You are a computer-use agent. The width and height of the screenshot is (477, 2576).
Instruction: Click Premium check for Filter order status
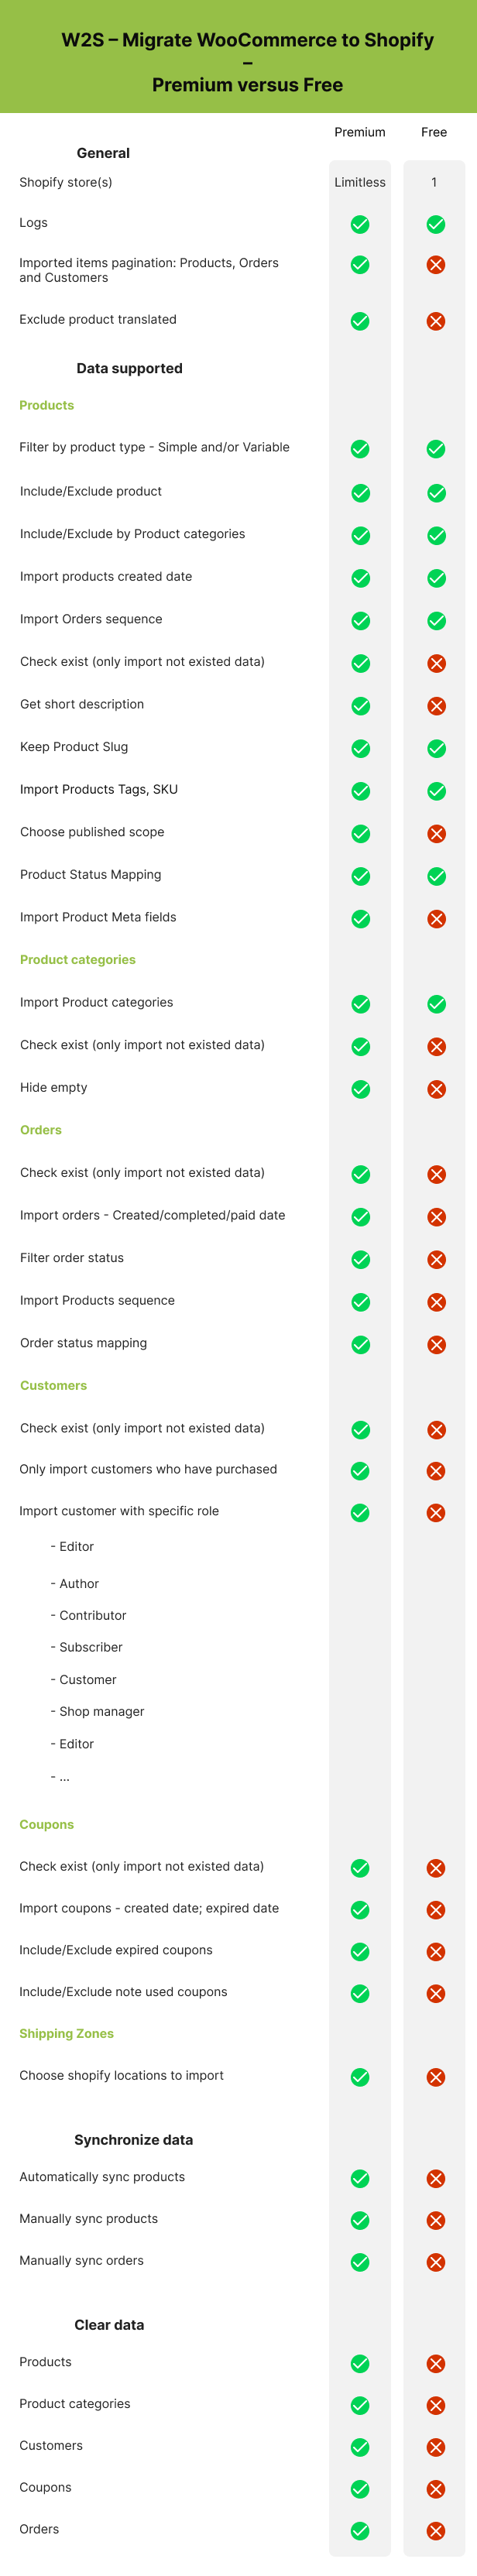[x=361, y=1260]
